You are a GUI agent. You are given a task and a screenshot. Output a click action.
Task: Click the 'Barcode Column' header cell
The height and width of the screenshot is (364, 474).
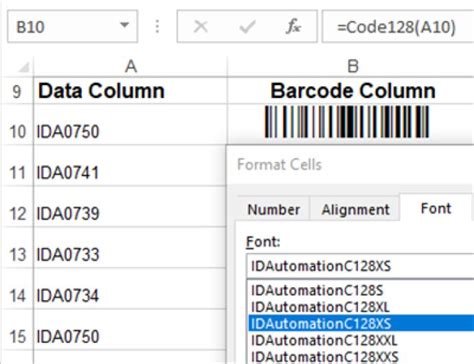point(351,91)
